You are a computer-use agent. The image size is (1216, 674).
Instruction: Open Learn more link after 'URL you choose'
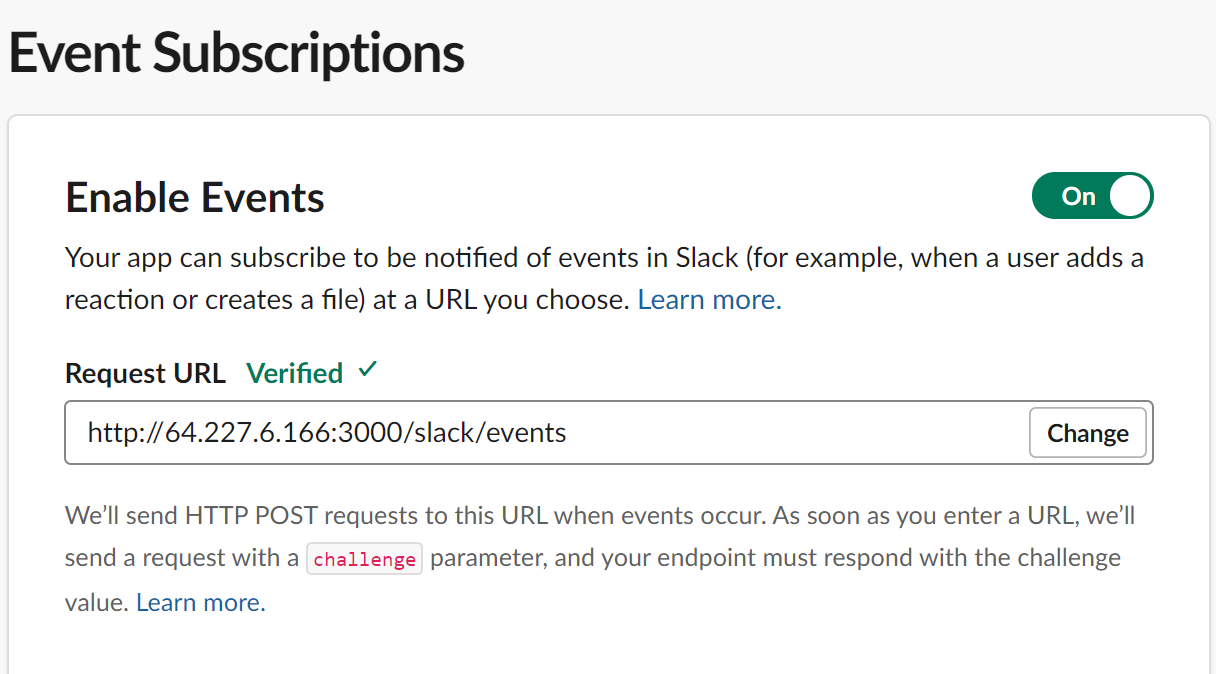pyautogui.click(x=709, y=300)
